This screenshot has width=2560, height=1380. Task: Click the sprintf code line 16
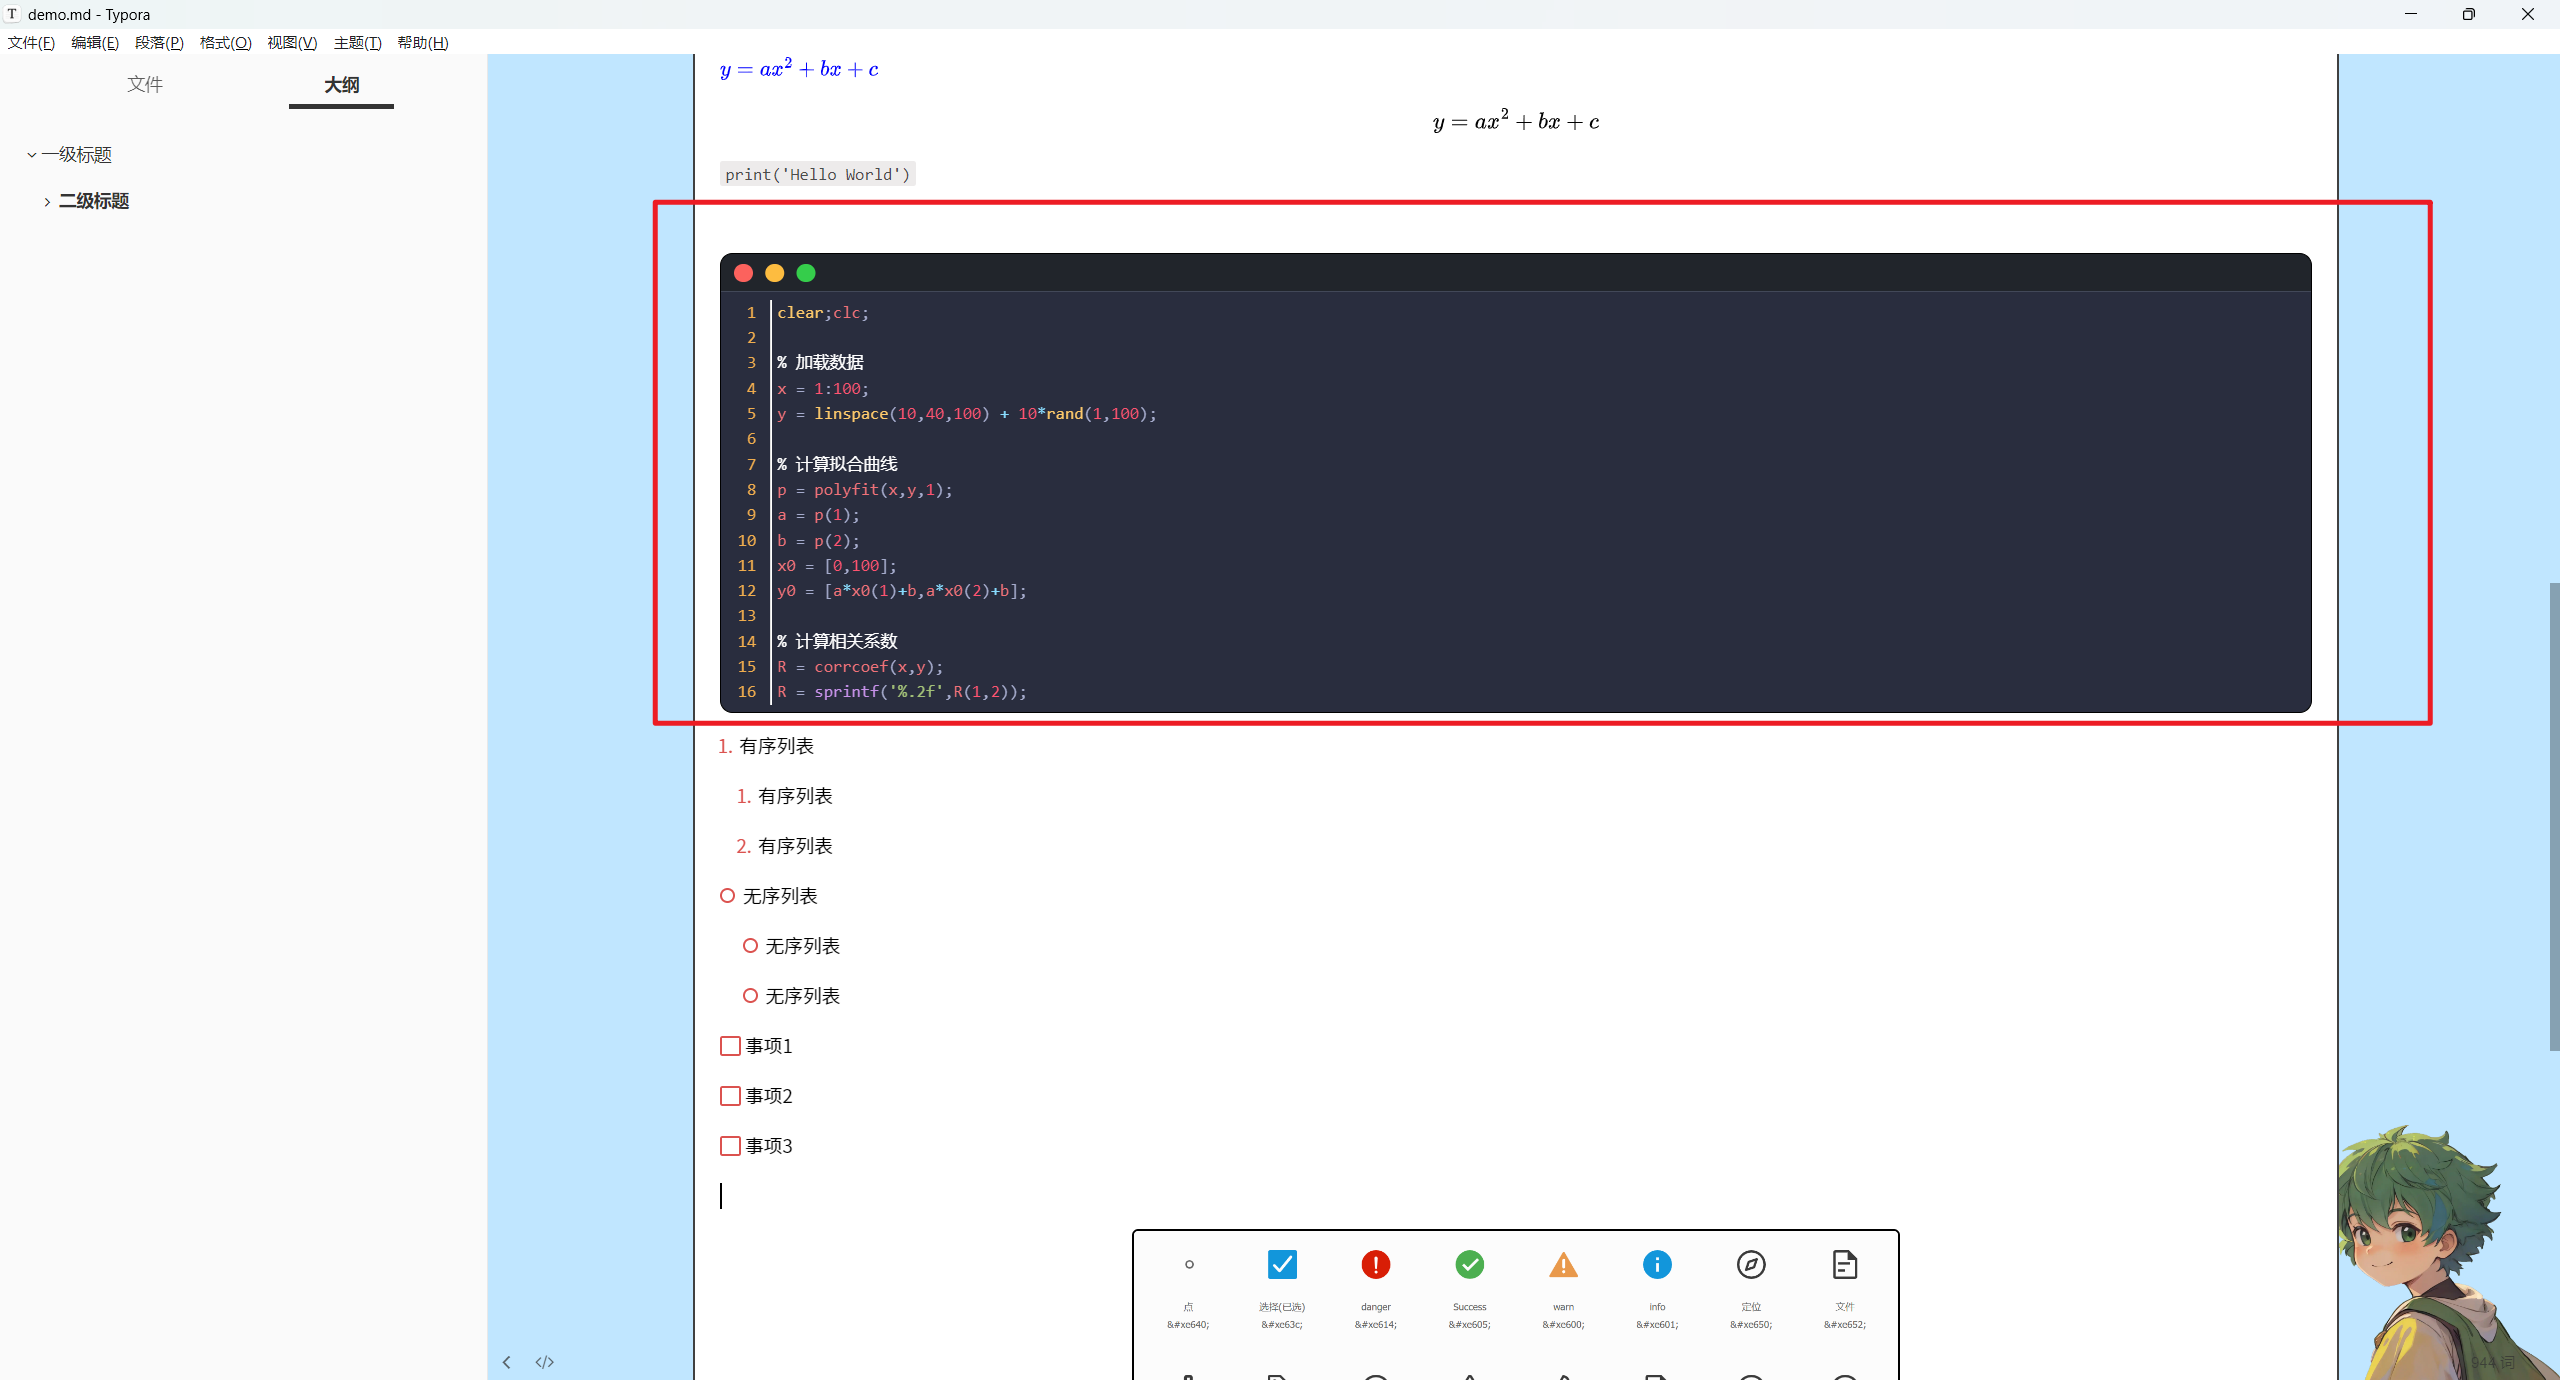click(901, 692)
